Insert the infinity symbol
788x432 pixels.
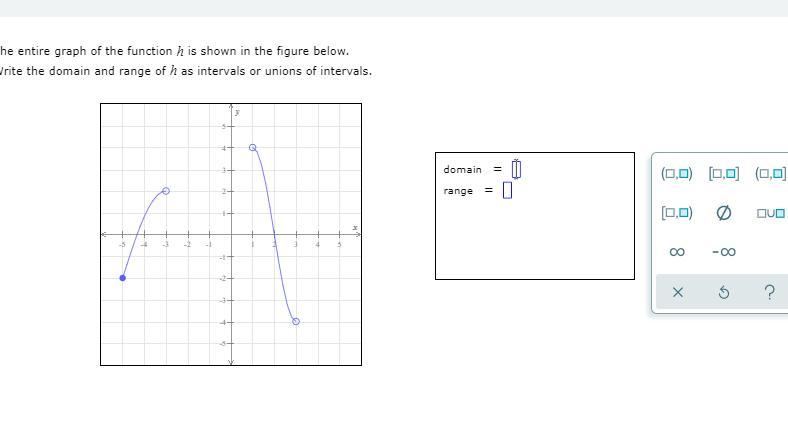(677, 251)
